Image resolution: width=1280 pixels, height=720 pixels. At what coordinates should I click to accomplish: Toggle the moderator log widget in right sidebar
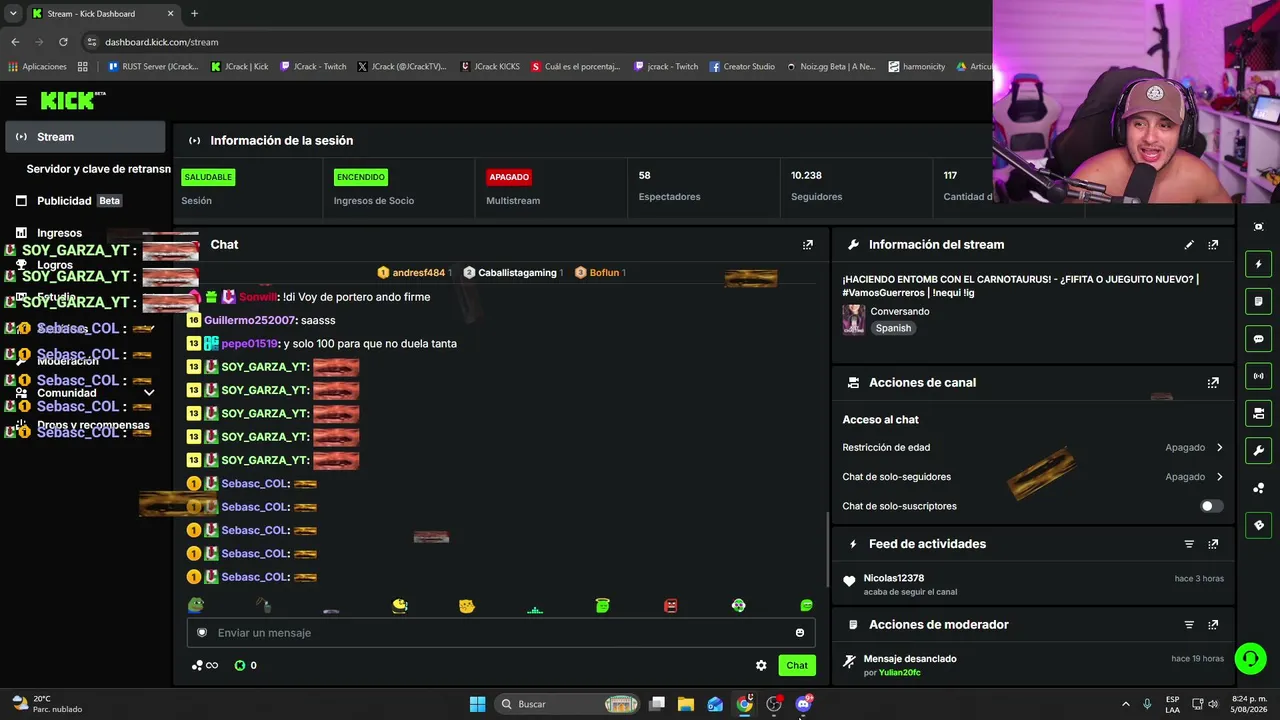1259,301
